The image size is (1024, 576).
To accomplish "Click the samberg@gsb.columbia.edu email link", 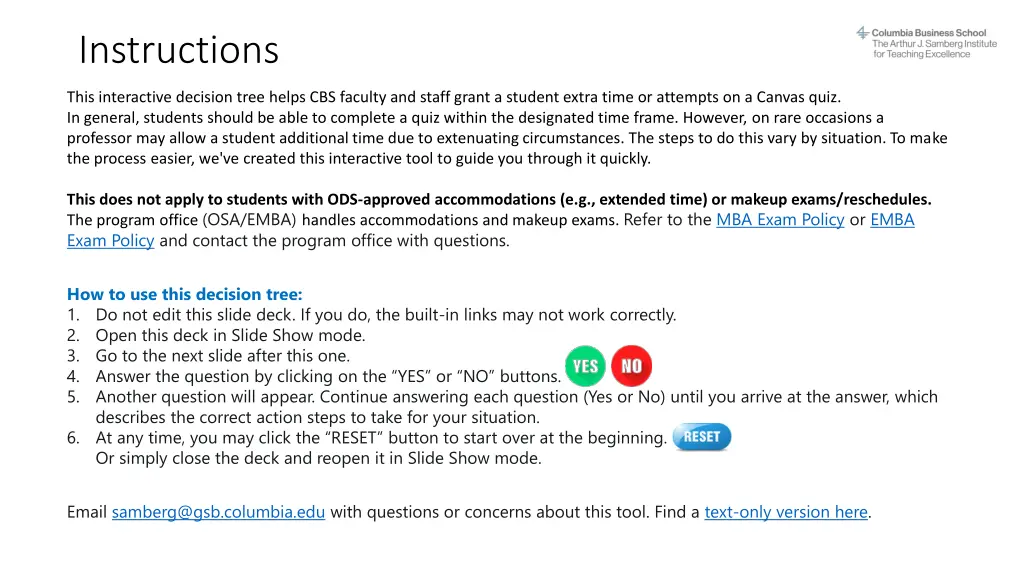I will pos(218,512).
